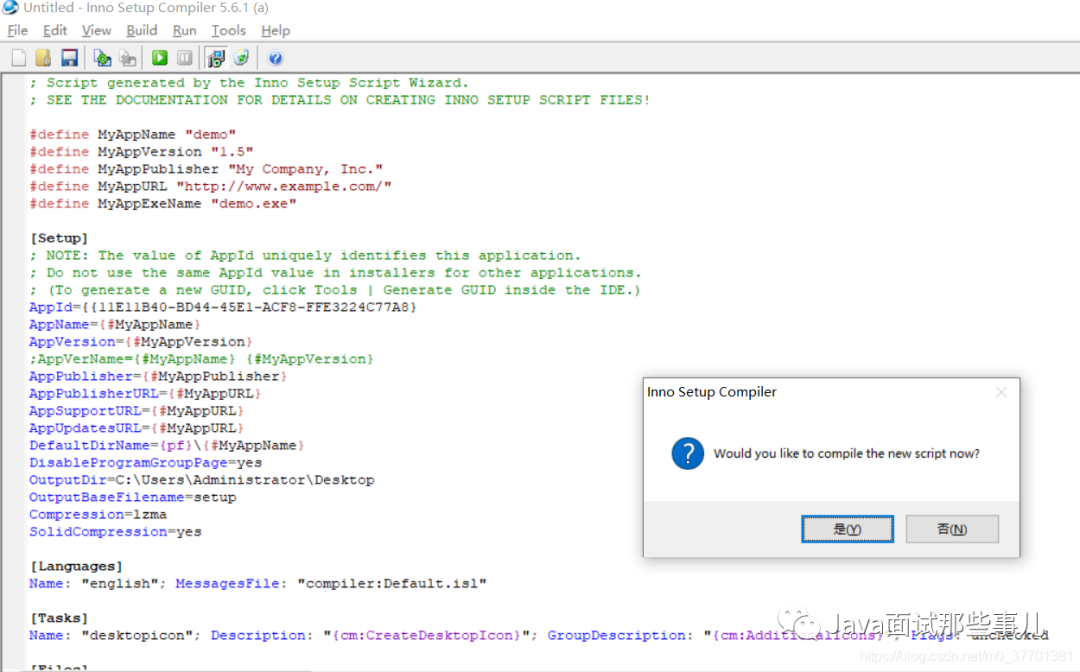1080x672 pixels.
Task: Open help with the question mark icon
Action: (x=275, y=58)
